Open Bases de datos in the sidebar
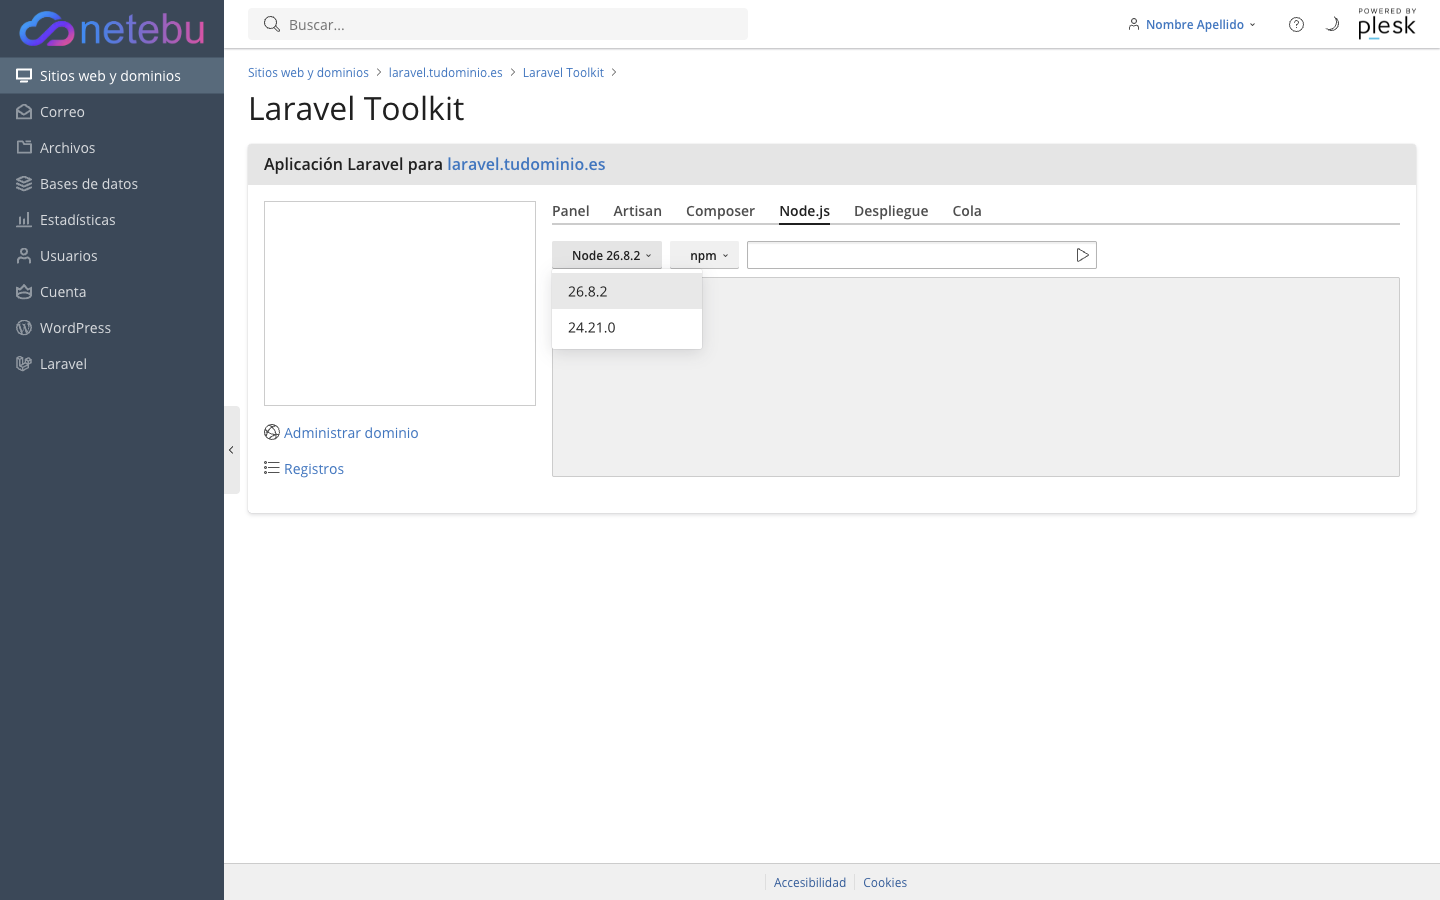The image size is (1440, 900). tap(112, 184)
